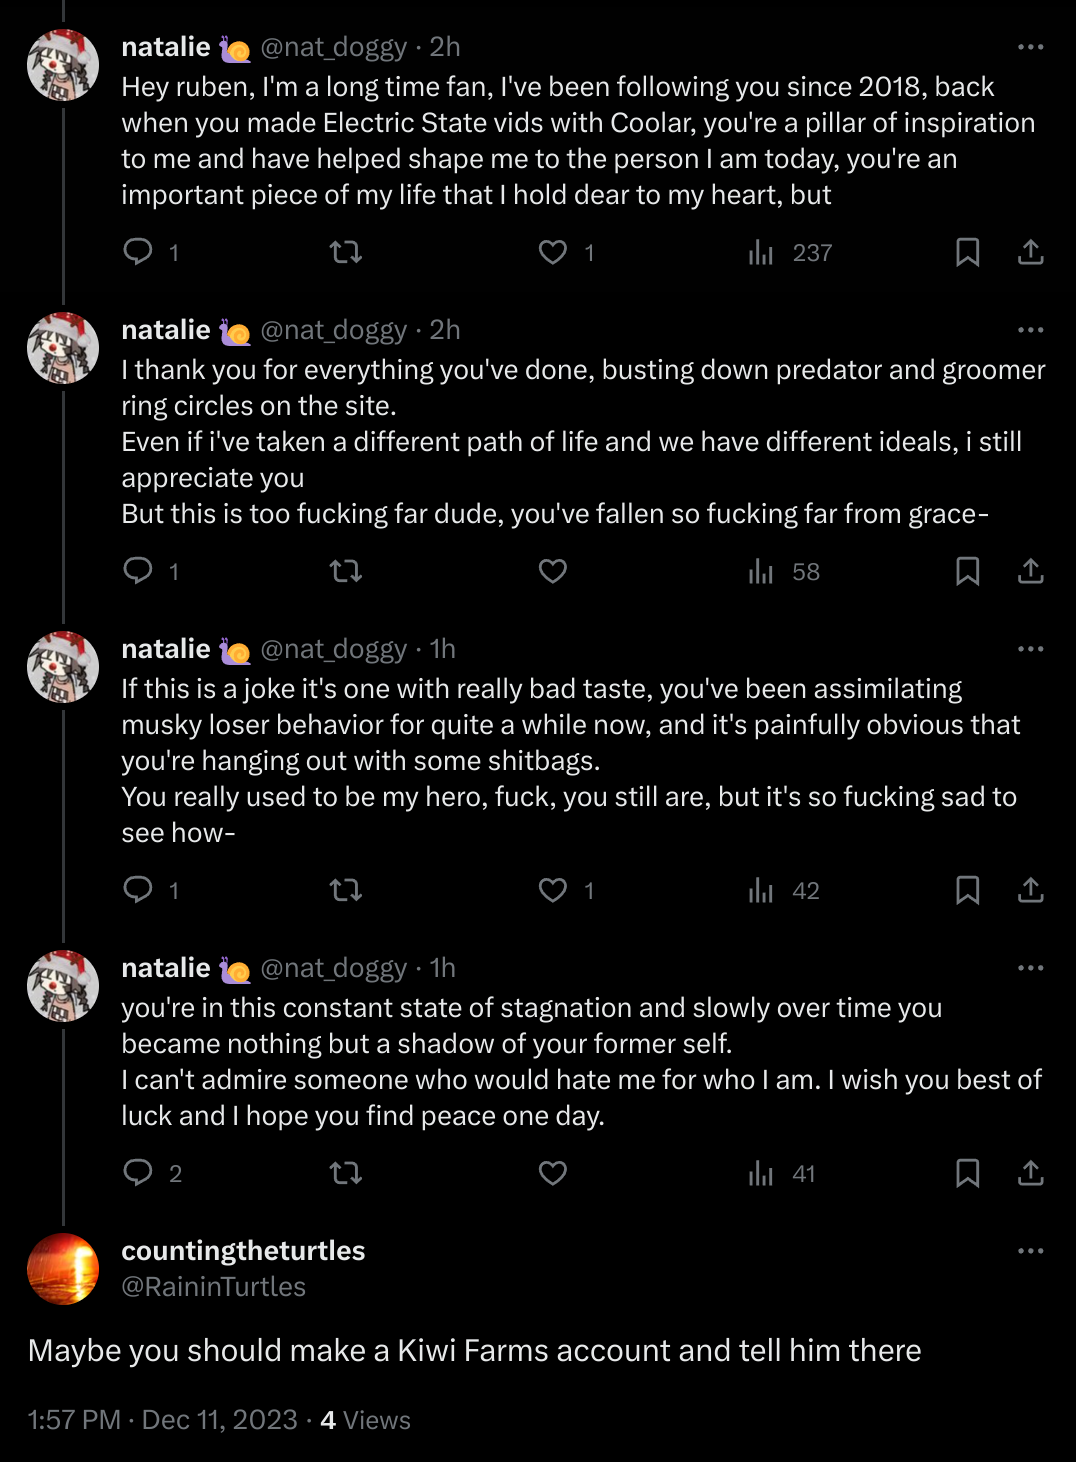Reply to the 'If this is a joke' tweet
The width and height of the screenshot is (1076, 1462).
(138, 890)
